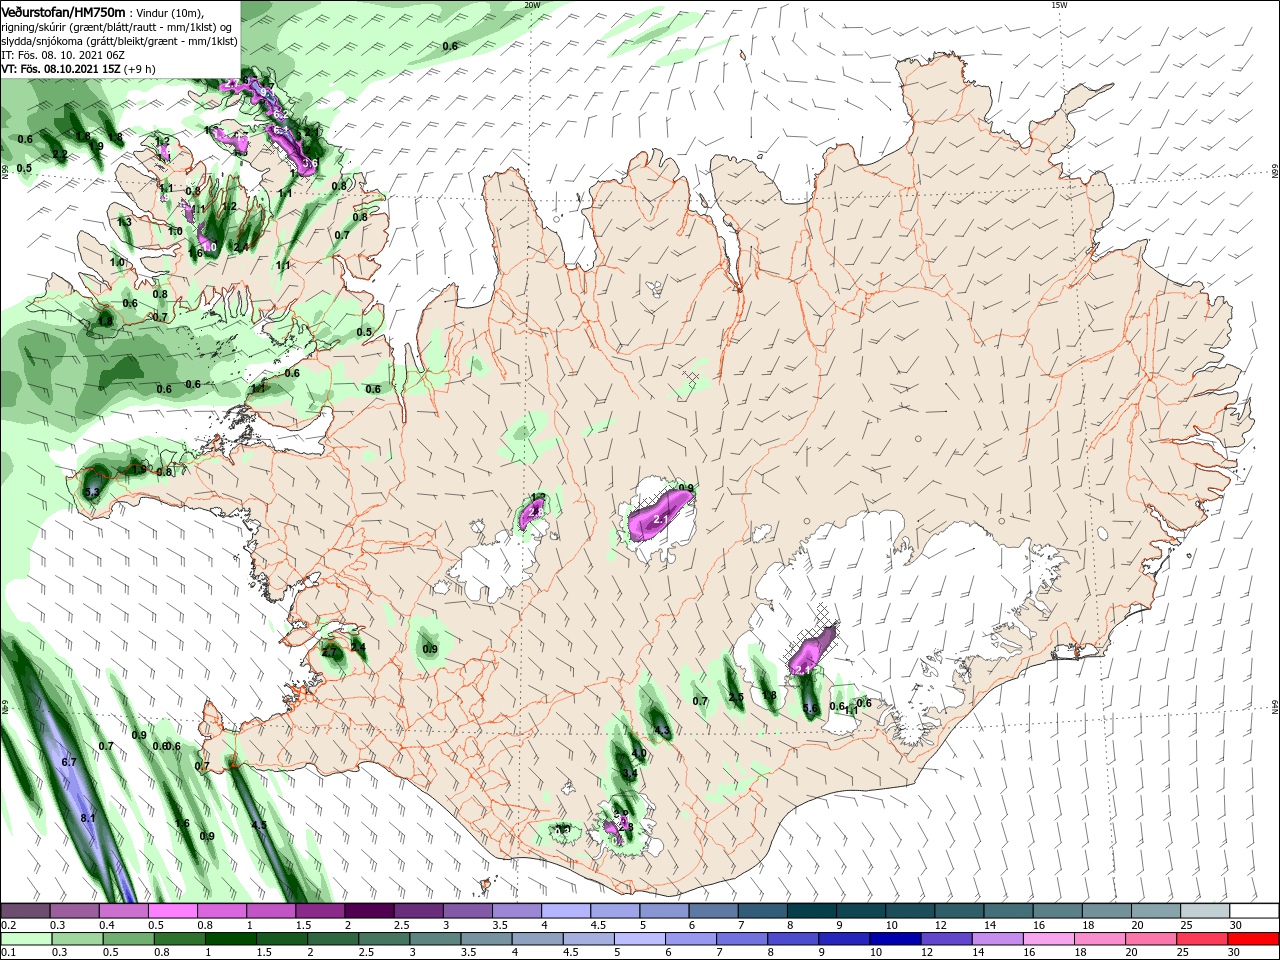Pick the darkest purple 2–2.5 snow swatch

click(369, 911)
